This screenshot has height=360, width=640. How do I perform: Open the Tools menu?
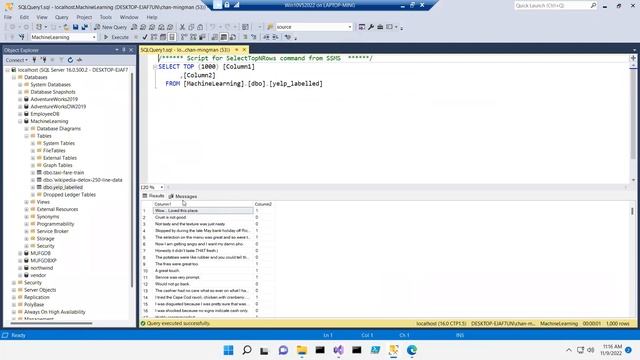pyautogui.click(x=106, y=17)
